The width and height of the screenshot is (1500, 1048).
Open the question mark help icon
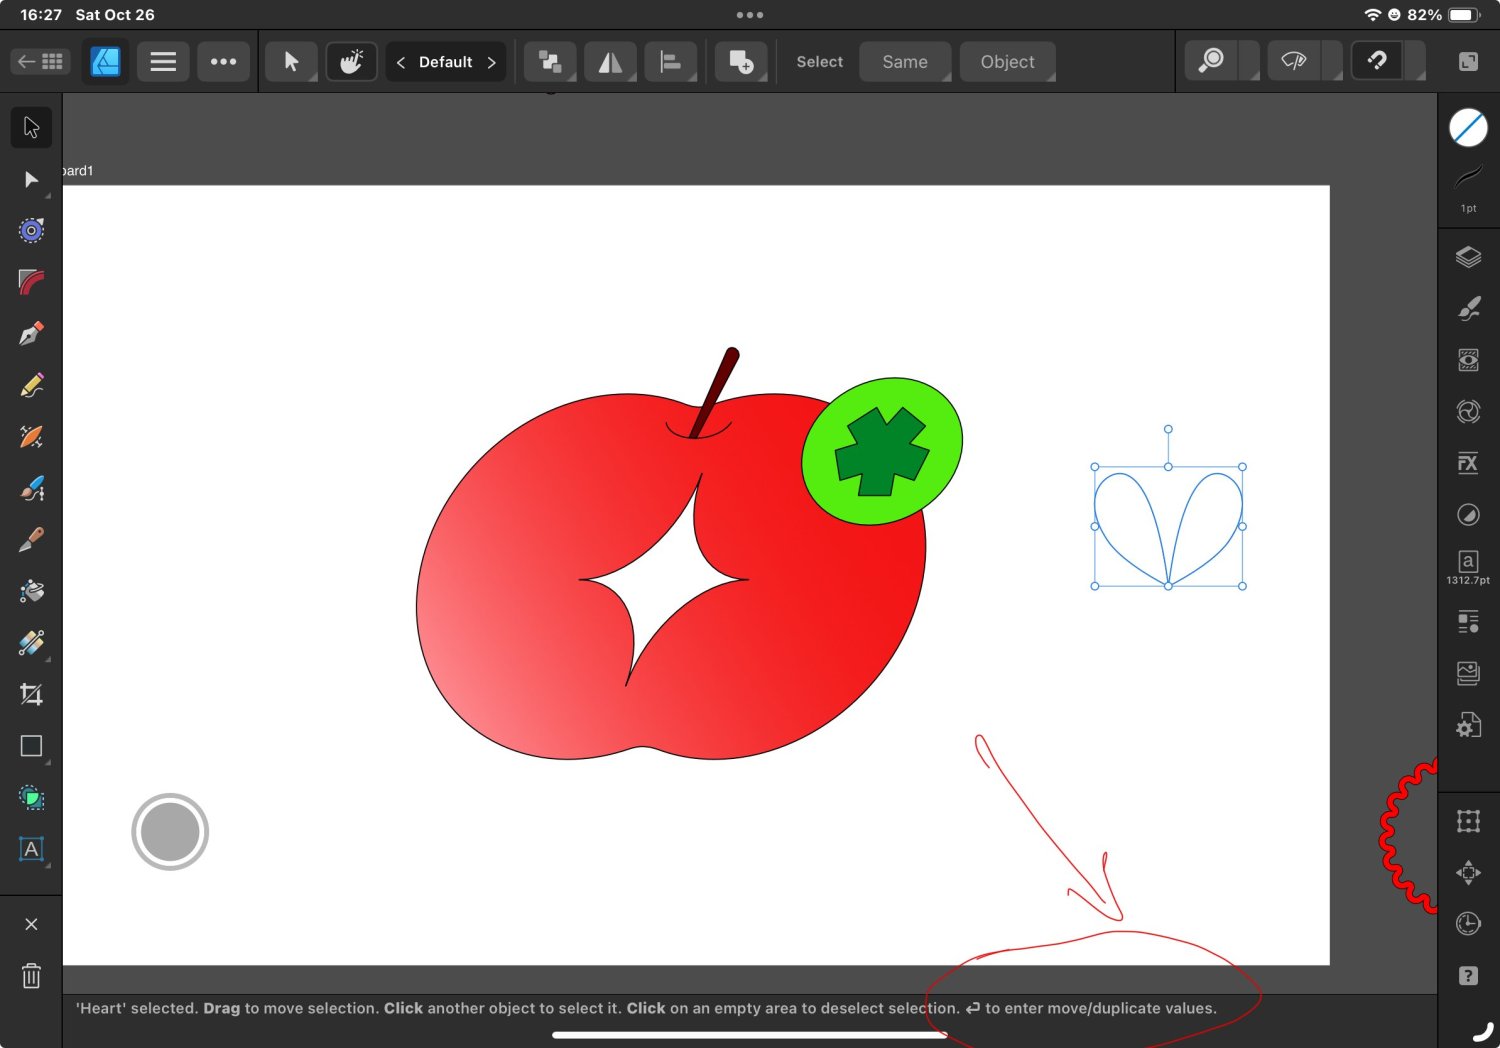(x=1468, y=976)
